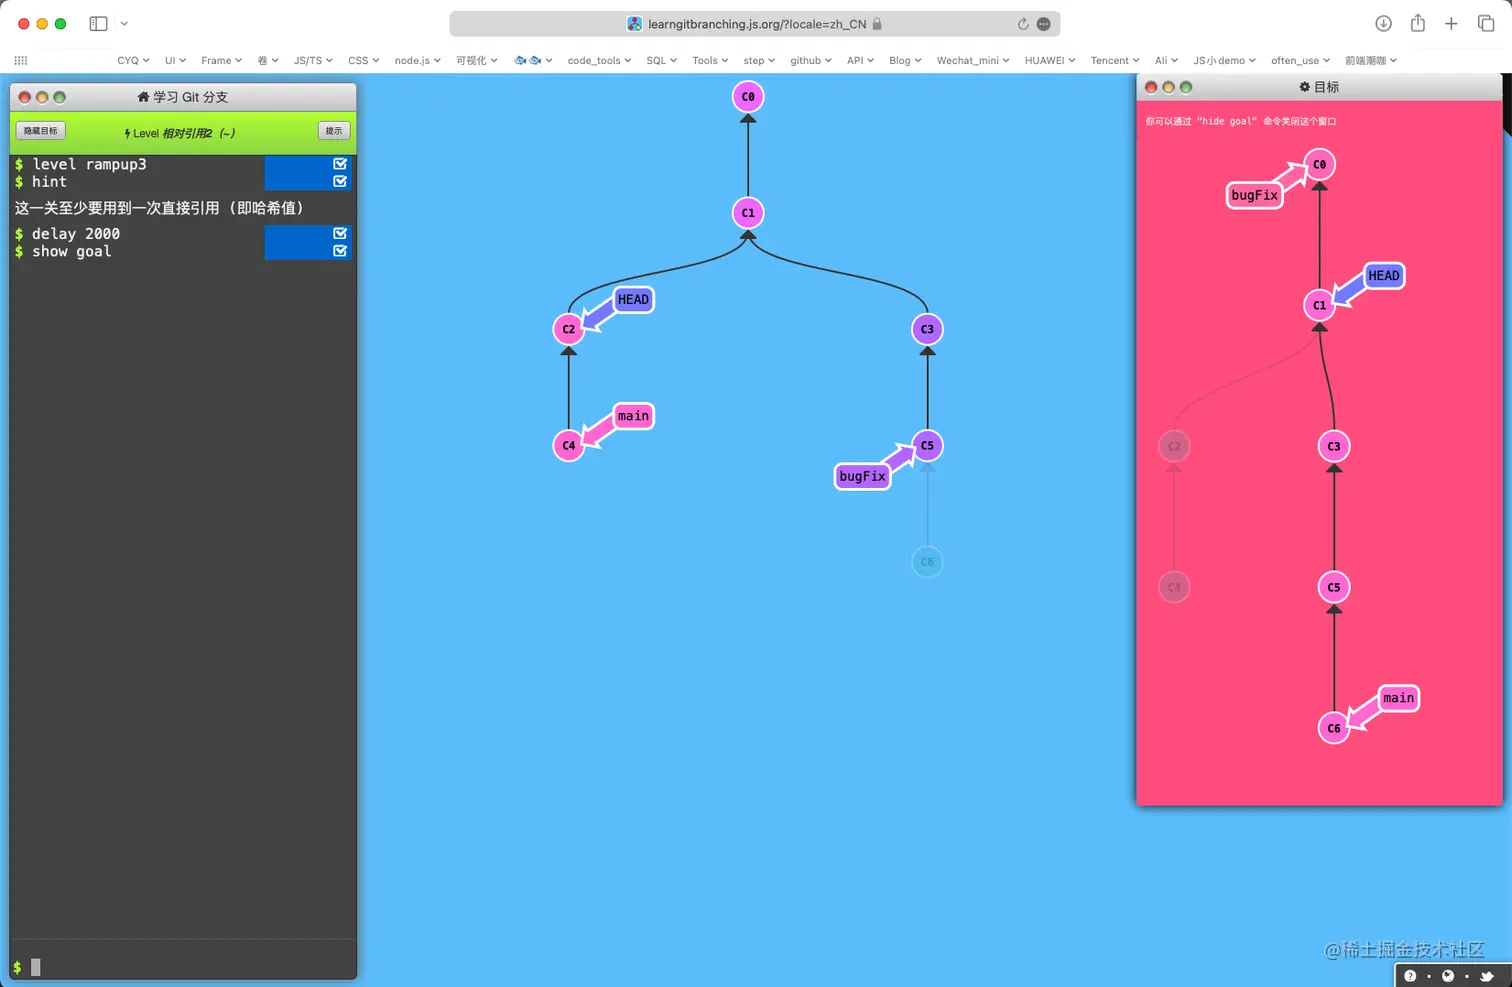1512x987 pixels.
Task: Click the bugFix branch label in main tree
Action: (862, 476)
